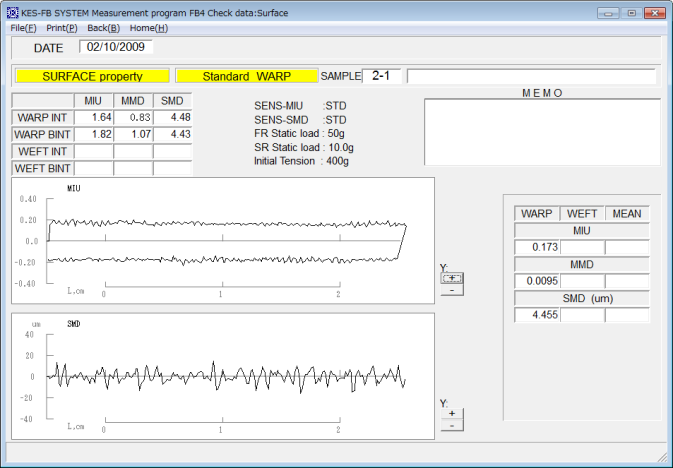Screen dimensions: 673x468
Task: Open the File menu
Action: (x=23, y=28)
